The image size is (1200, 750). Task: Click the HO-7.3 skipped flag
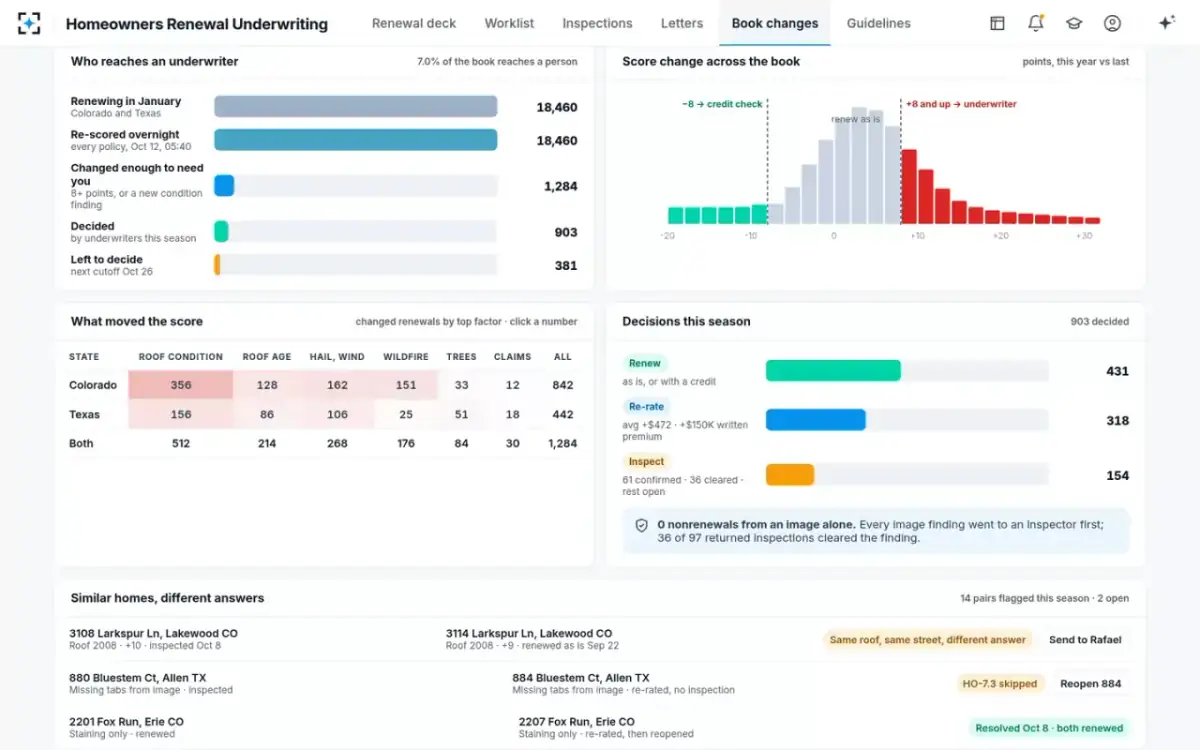tap(1000, 684)
